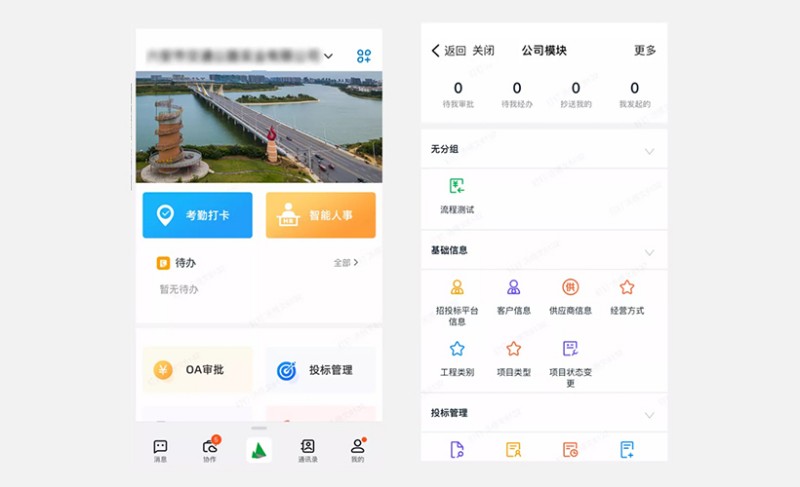The width and height of the screenshot is (800, 487).
Task: Expand the company name dropdown arrow
Action: pyautogui.click(x=329, y=56)
